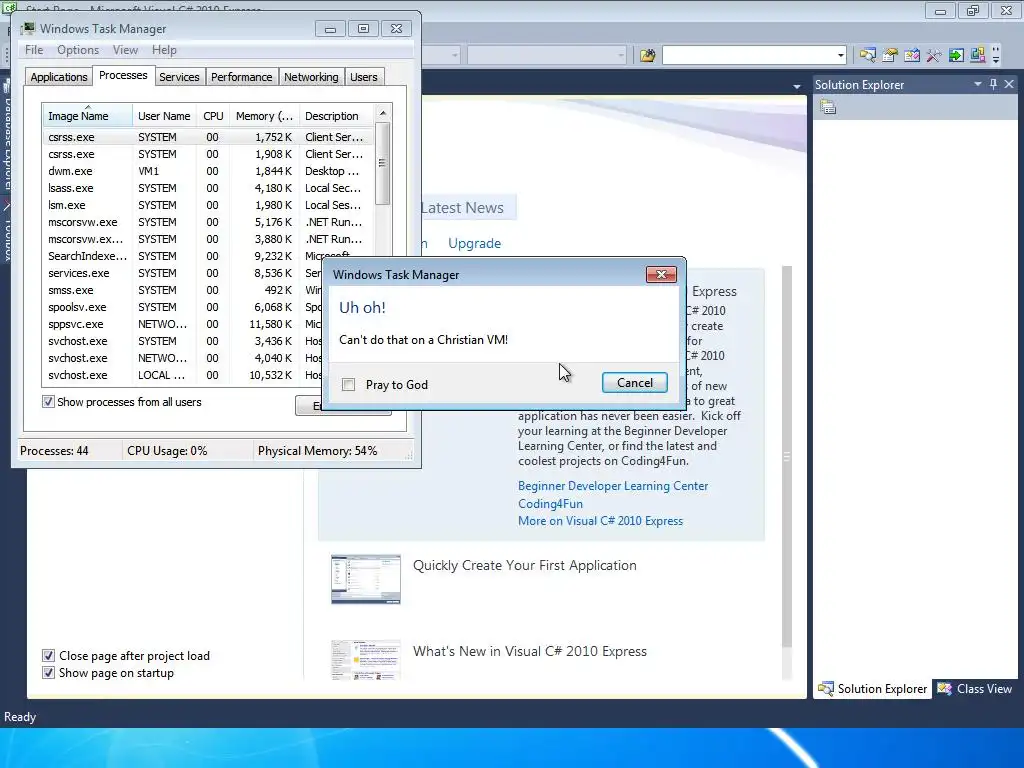Click What's New in Visual C# 2010 Express heading
Screen dimensions: 1024x768
click(x=530, y=651)
